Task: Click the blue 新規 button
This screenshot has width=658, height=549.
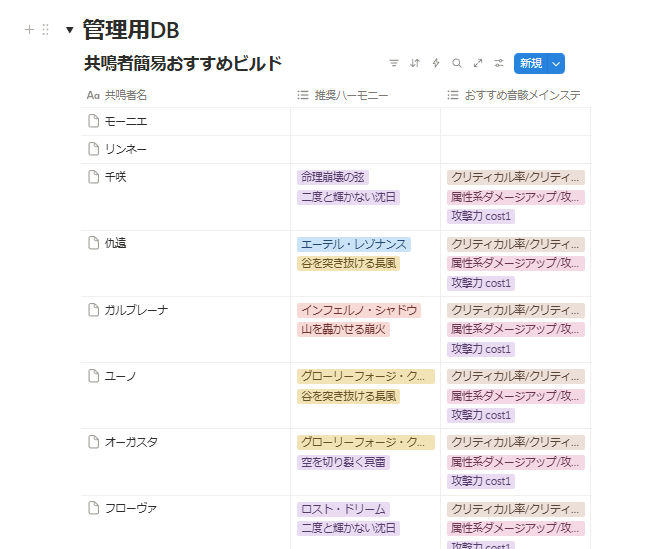Action: coord(530,63)
